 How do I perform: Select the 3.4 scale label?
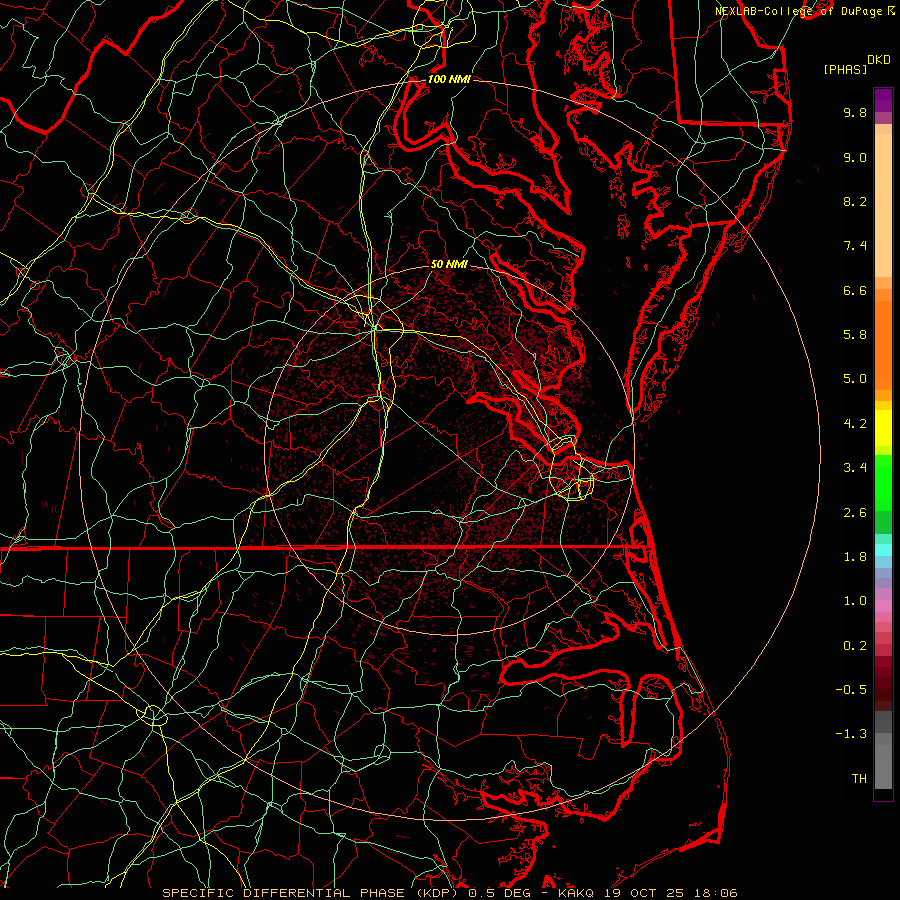tap(855, 468)
